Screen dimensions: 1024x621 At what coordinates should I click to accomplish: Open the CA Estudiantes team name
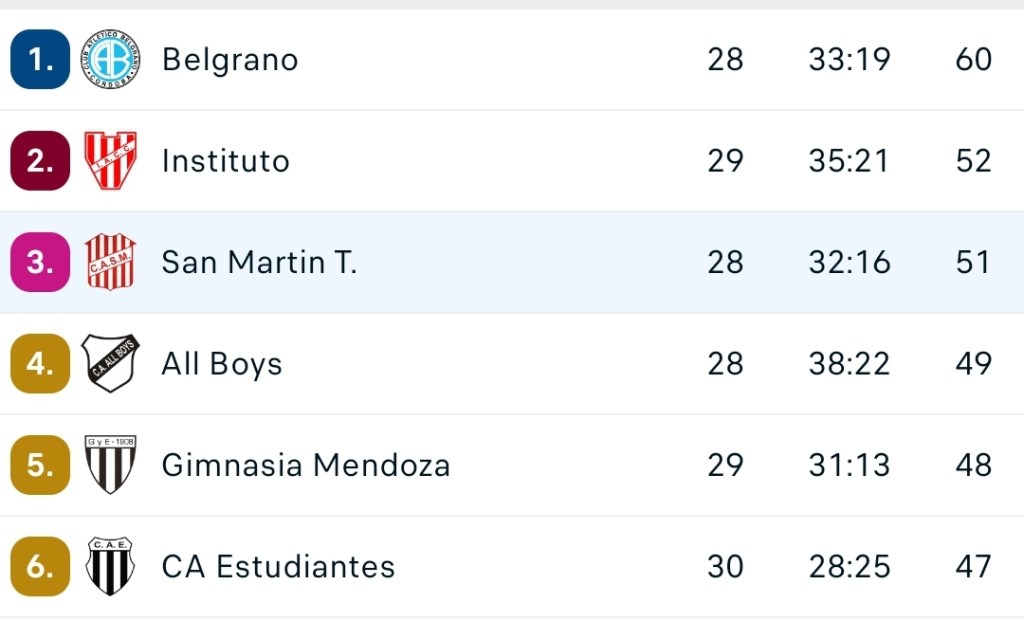click(278, 567)
